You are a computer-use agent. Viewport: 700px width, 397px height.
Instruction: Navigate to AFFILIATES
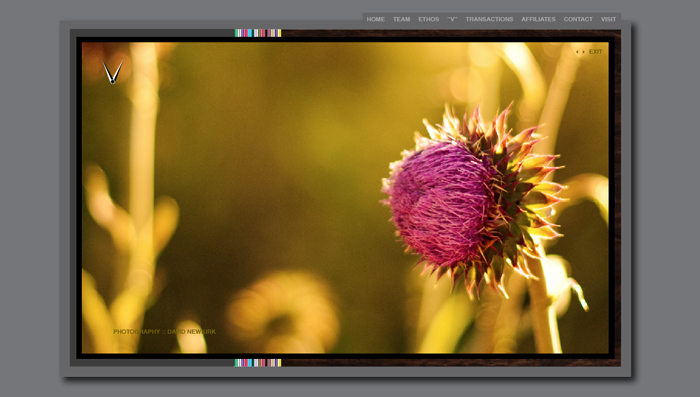pos(538,19)
